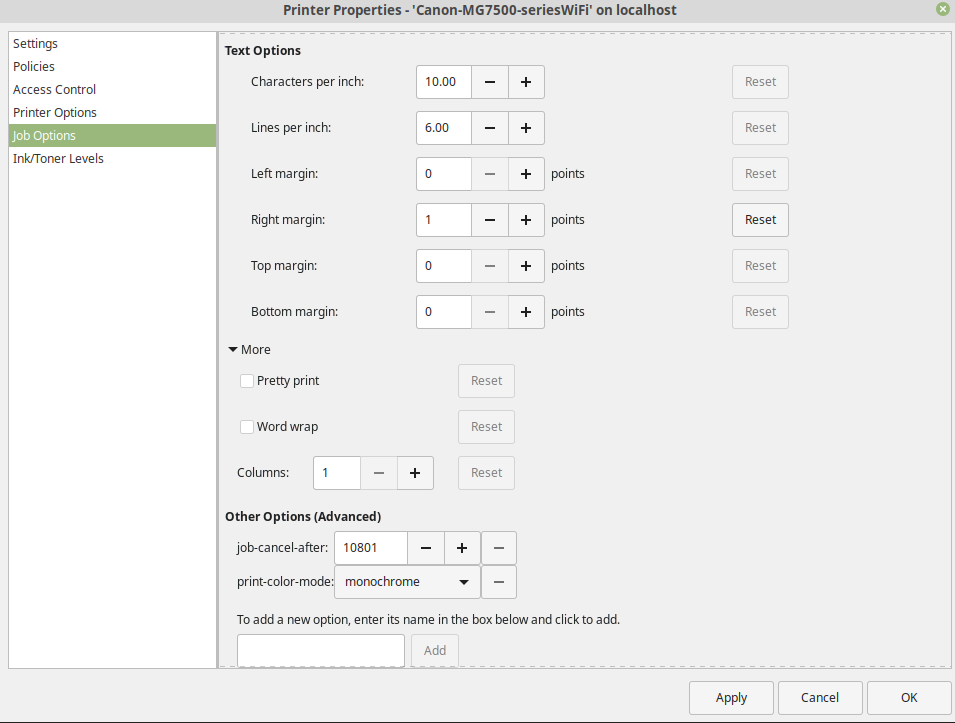Viewport: 955px width, 723px height.
Task: Enable the Pretty print checkbox
Action: click(247, 381)
